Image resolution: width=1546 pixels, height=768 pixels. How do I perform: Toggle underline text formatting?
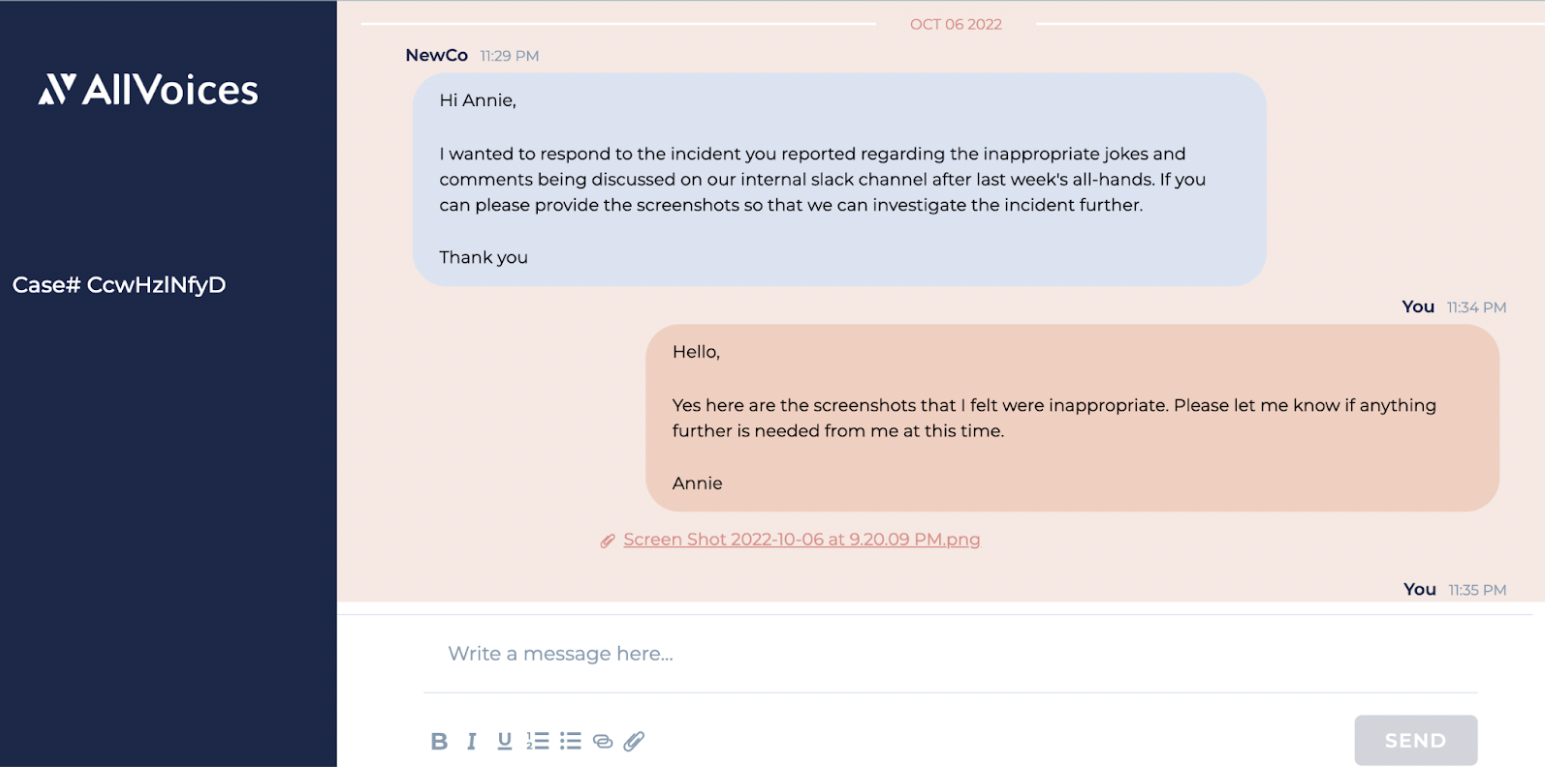pos(505,741)
